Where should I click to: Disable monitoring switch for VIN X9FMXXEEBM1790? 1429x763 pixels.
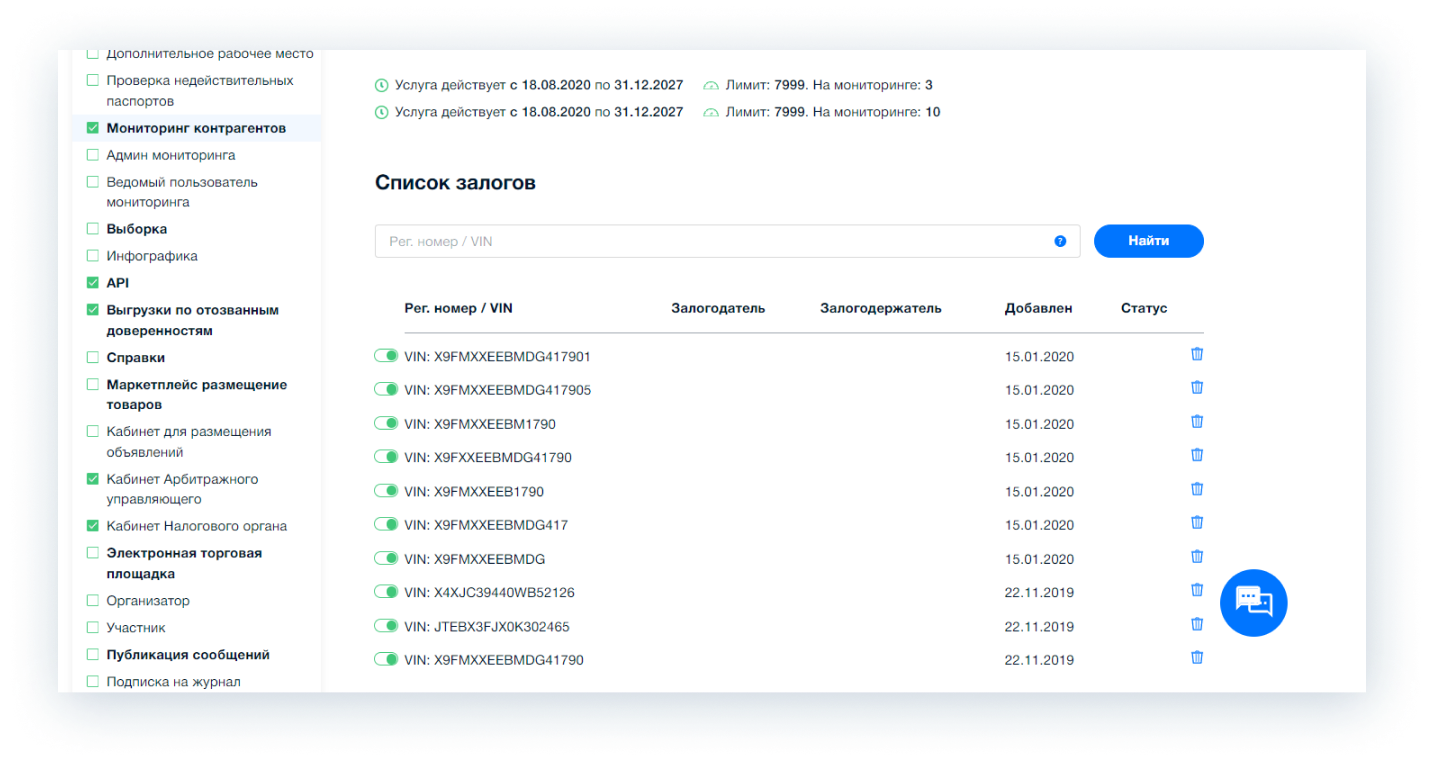(x=386, y=423)
